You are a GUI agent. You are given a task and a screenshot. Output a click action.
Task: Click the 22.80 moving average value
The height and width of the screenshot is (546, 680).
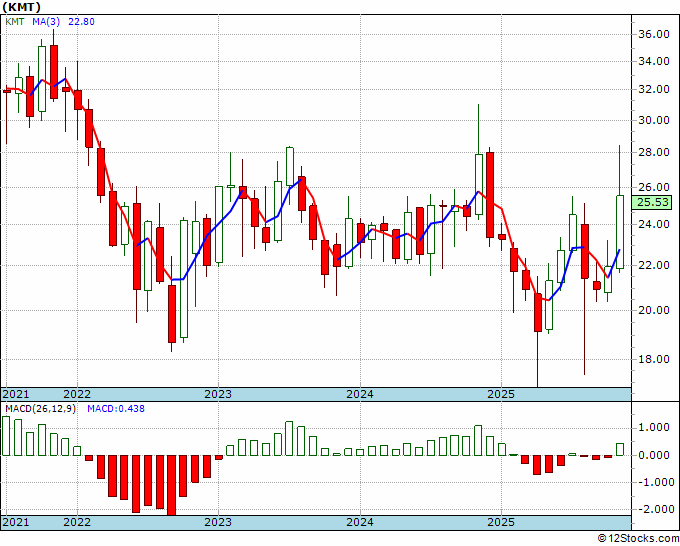(81, 22)
